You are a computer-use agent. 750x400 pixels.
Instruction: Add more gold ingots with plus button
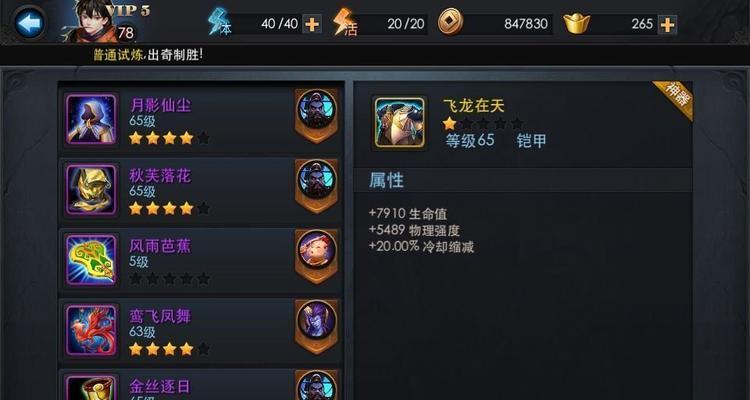(x=667, y=24)
